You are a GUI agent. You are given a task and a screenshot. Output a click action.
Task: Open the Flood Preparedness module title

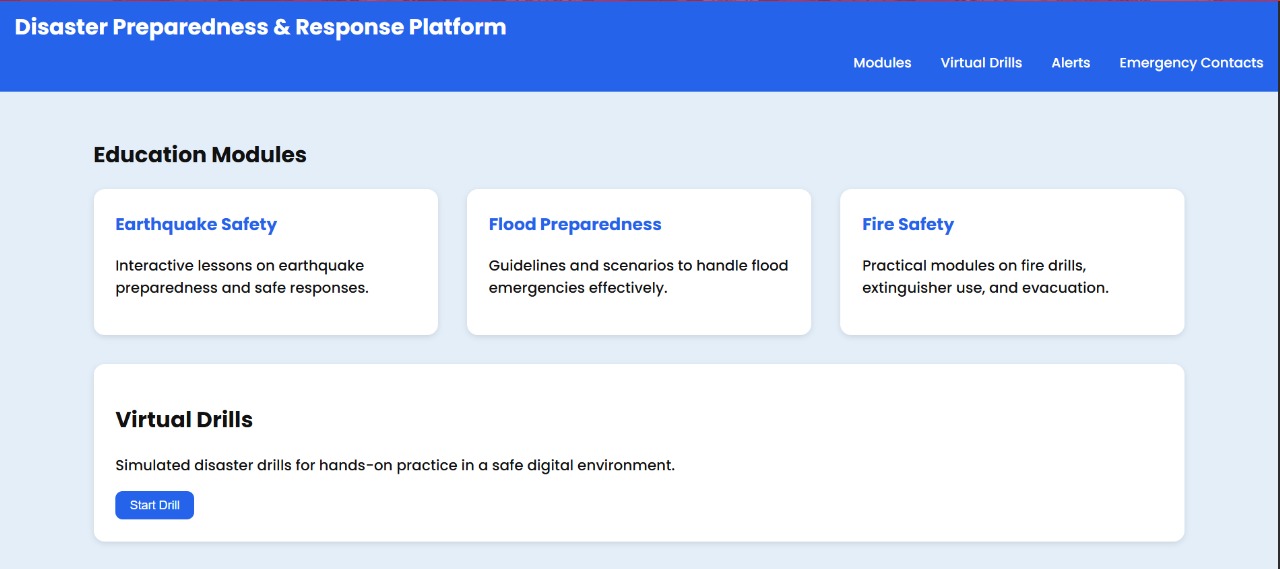pyautogui.click(x=575, y=225)
